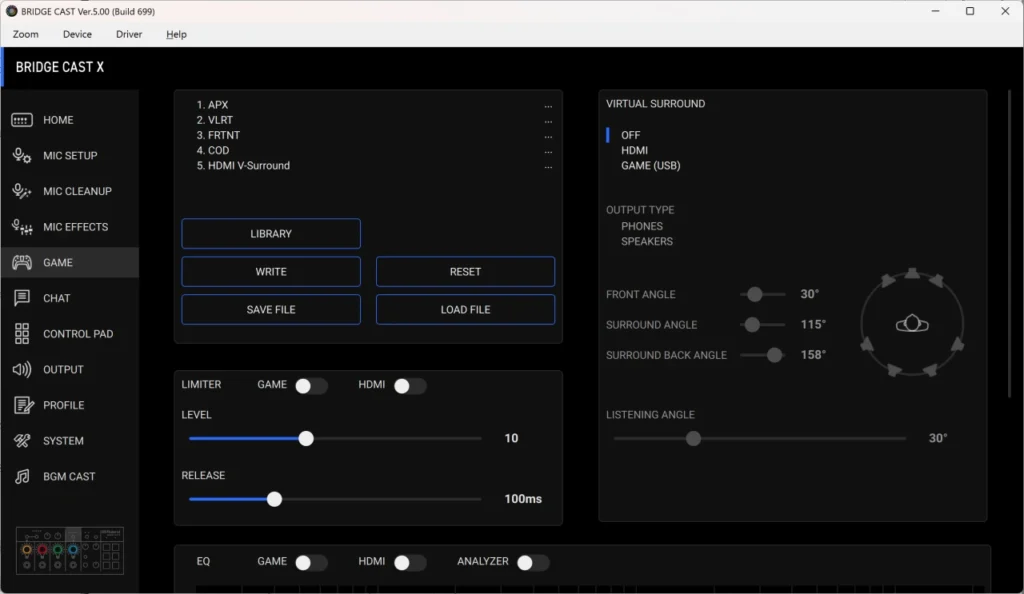The image size is (1024, 594).
Task: Select the Mic Cleanup sidebar icon
Action: tap(22, 191)
